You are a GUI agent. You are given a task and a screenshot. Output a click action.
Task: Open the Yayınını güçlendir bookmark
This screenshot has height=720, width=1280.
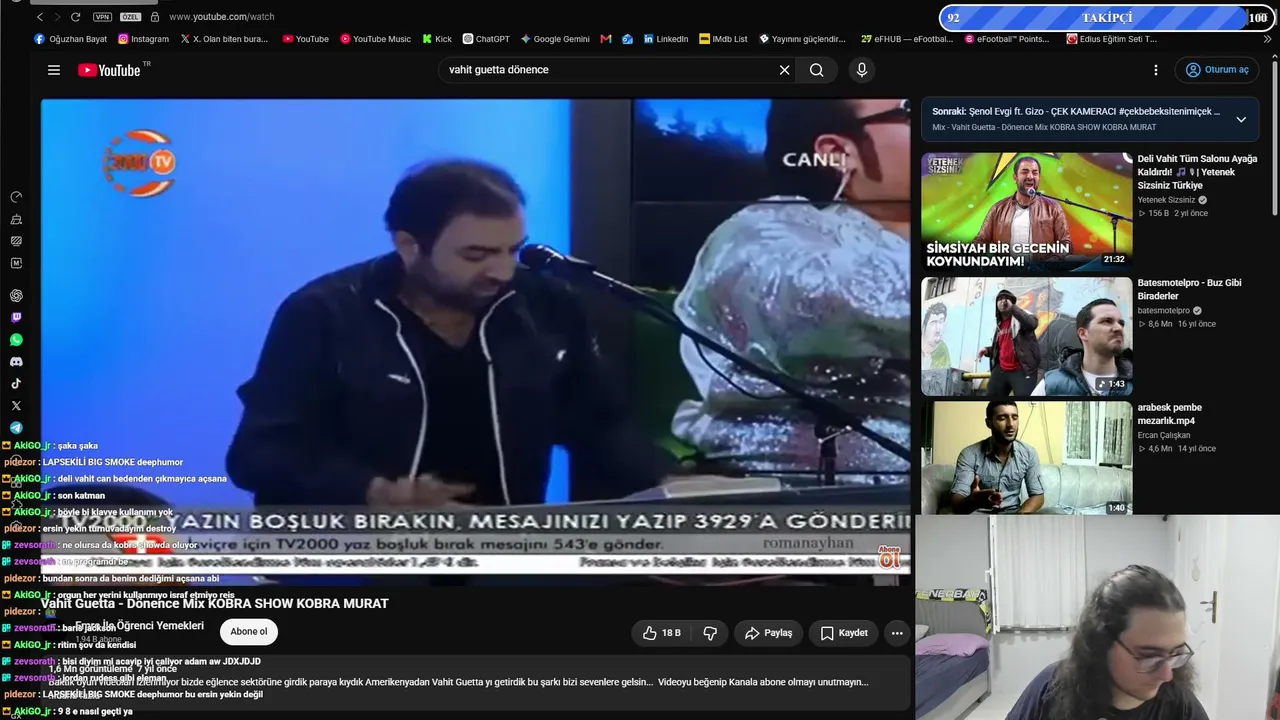(802, 39)
